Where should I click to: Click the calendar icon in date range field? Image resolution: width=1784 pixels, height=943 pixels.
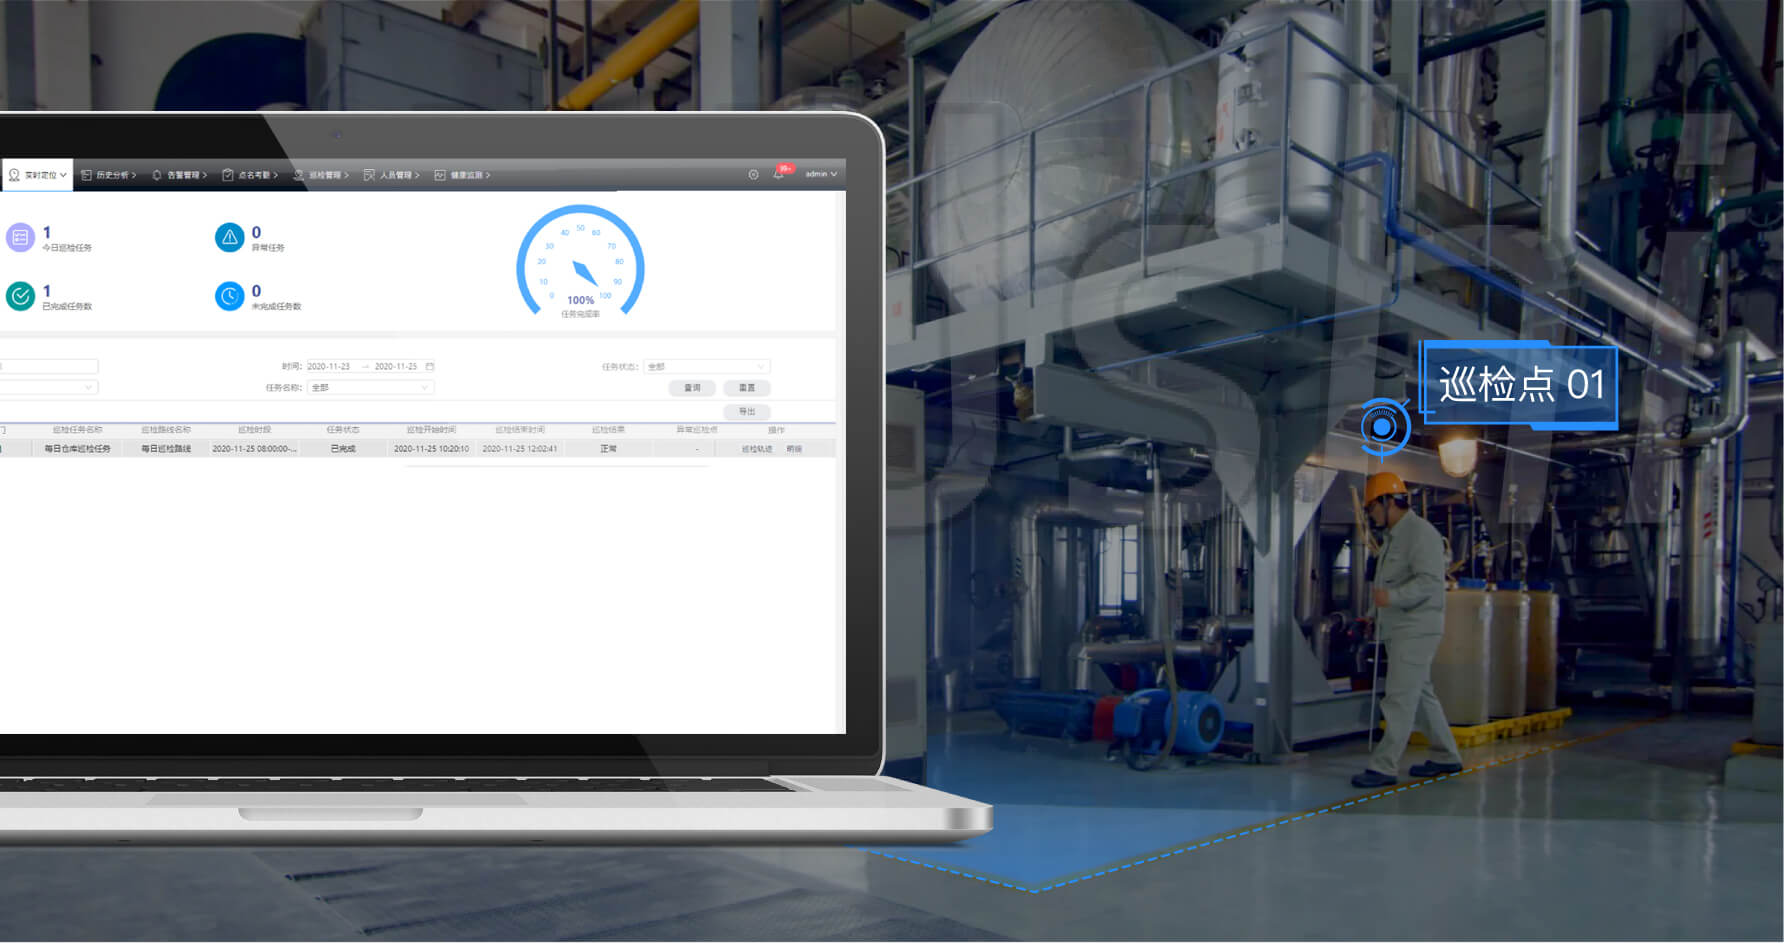430,367
